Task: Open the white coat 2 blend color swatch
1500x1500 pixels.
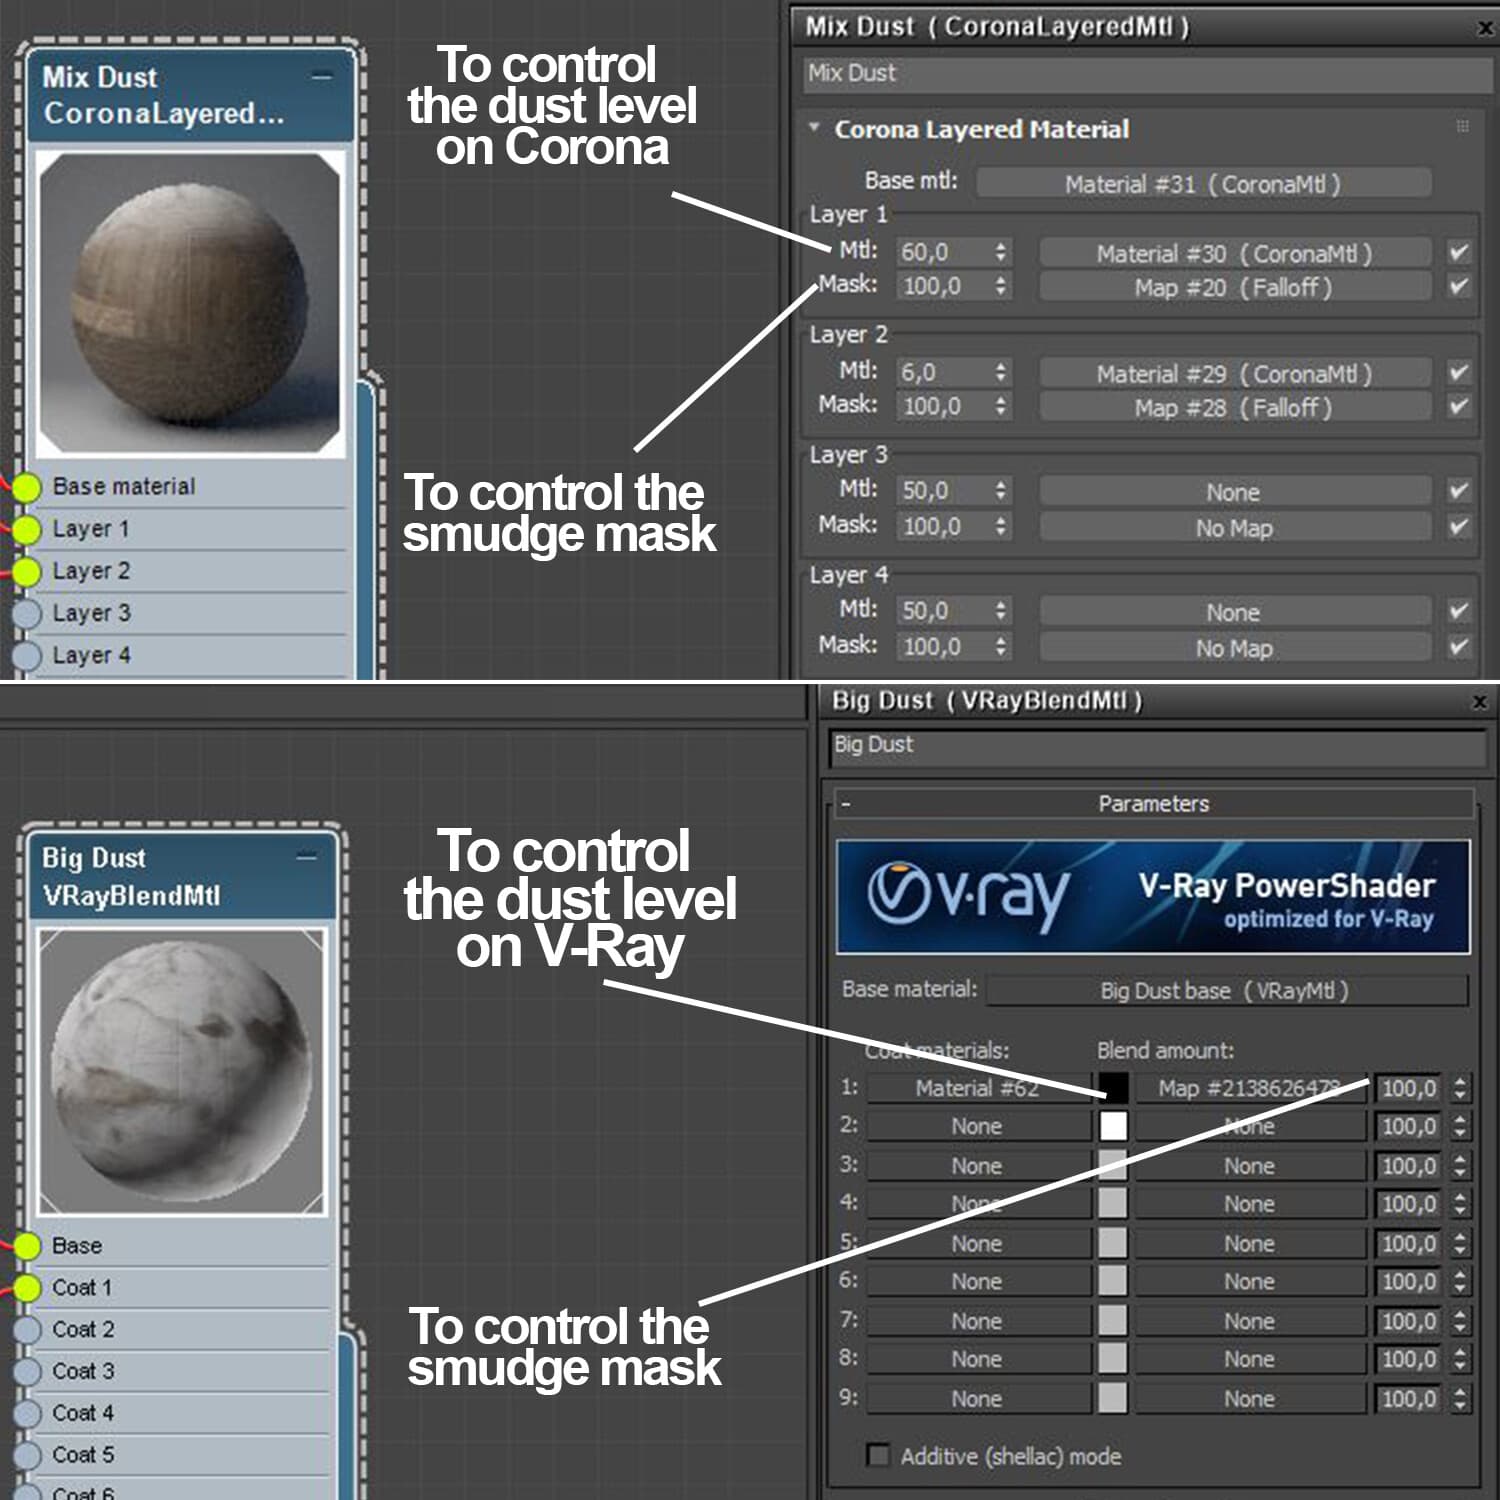Action: coord(1113,1126)
